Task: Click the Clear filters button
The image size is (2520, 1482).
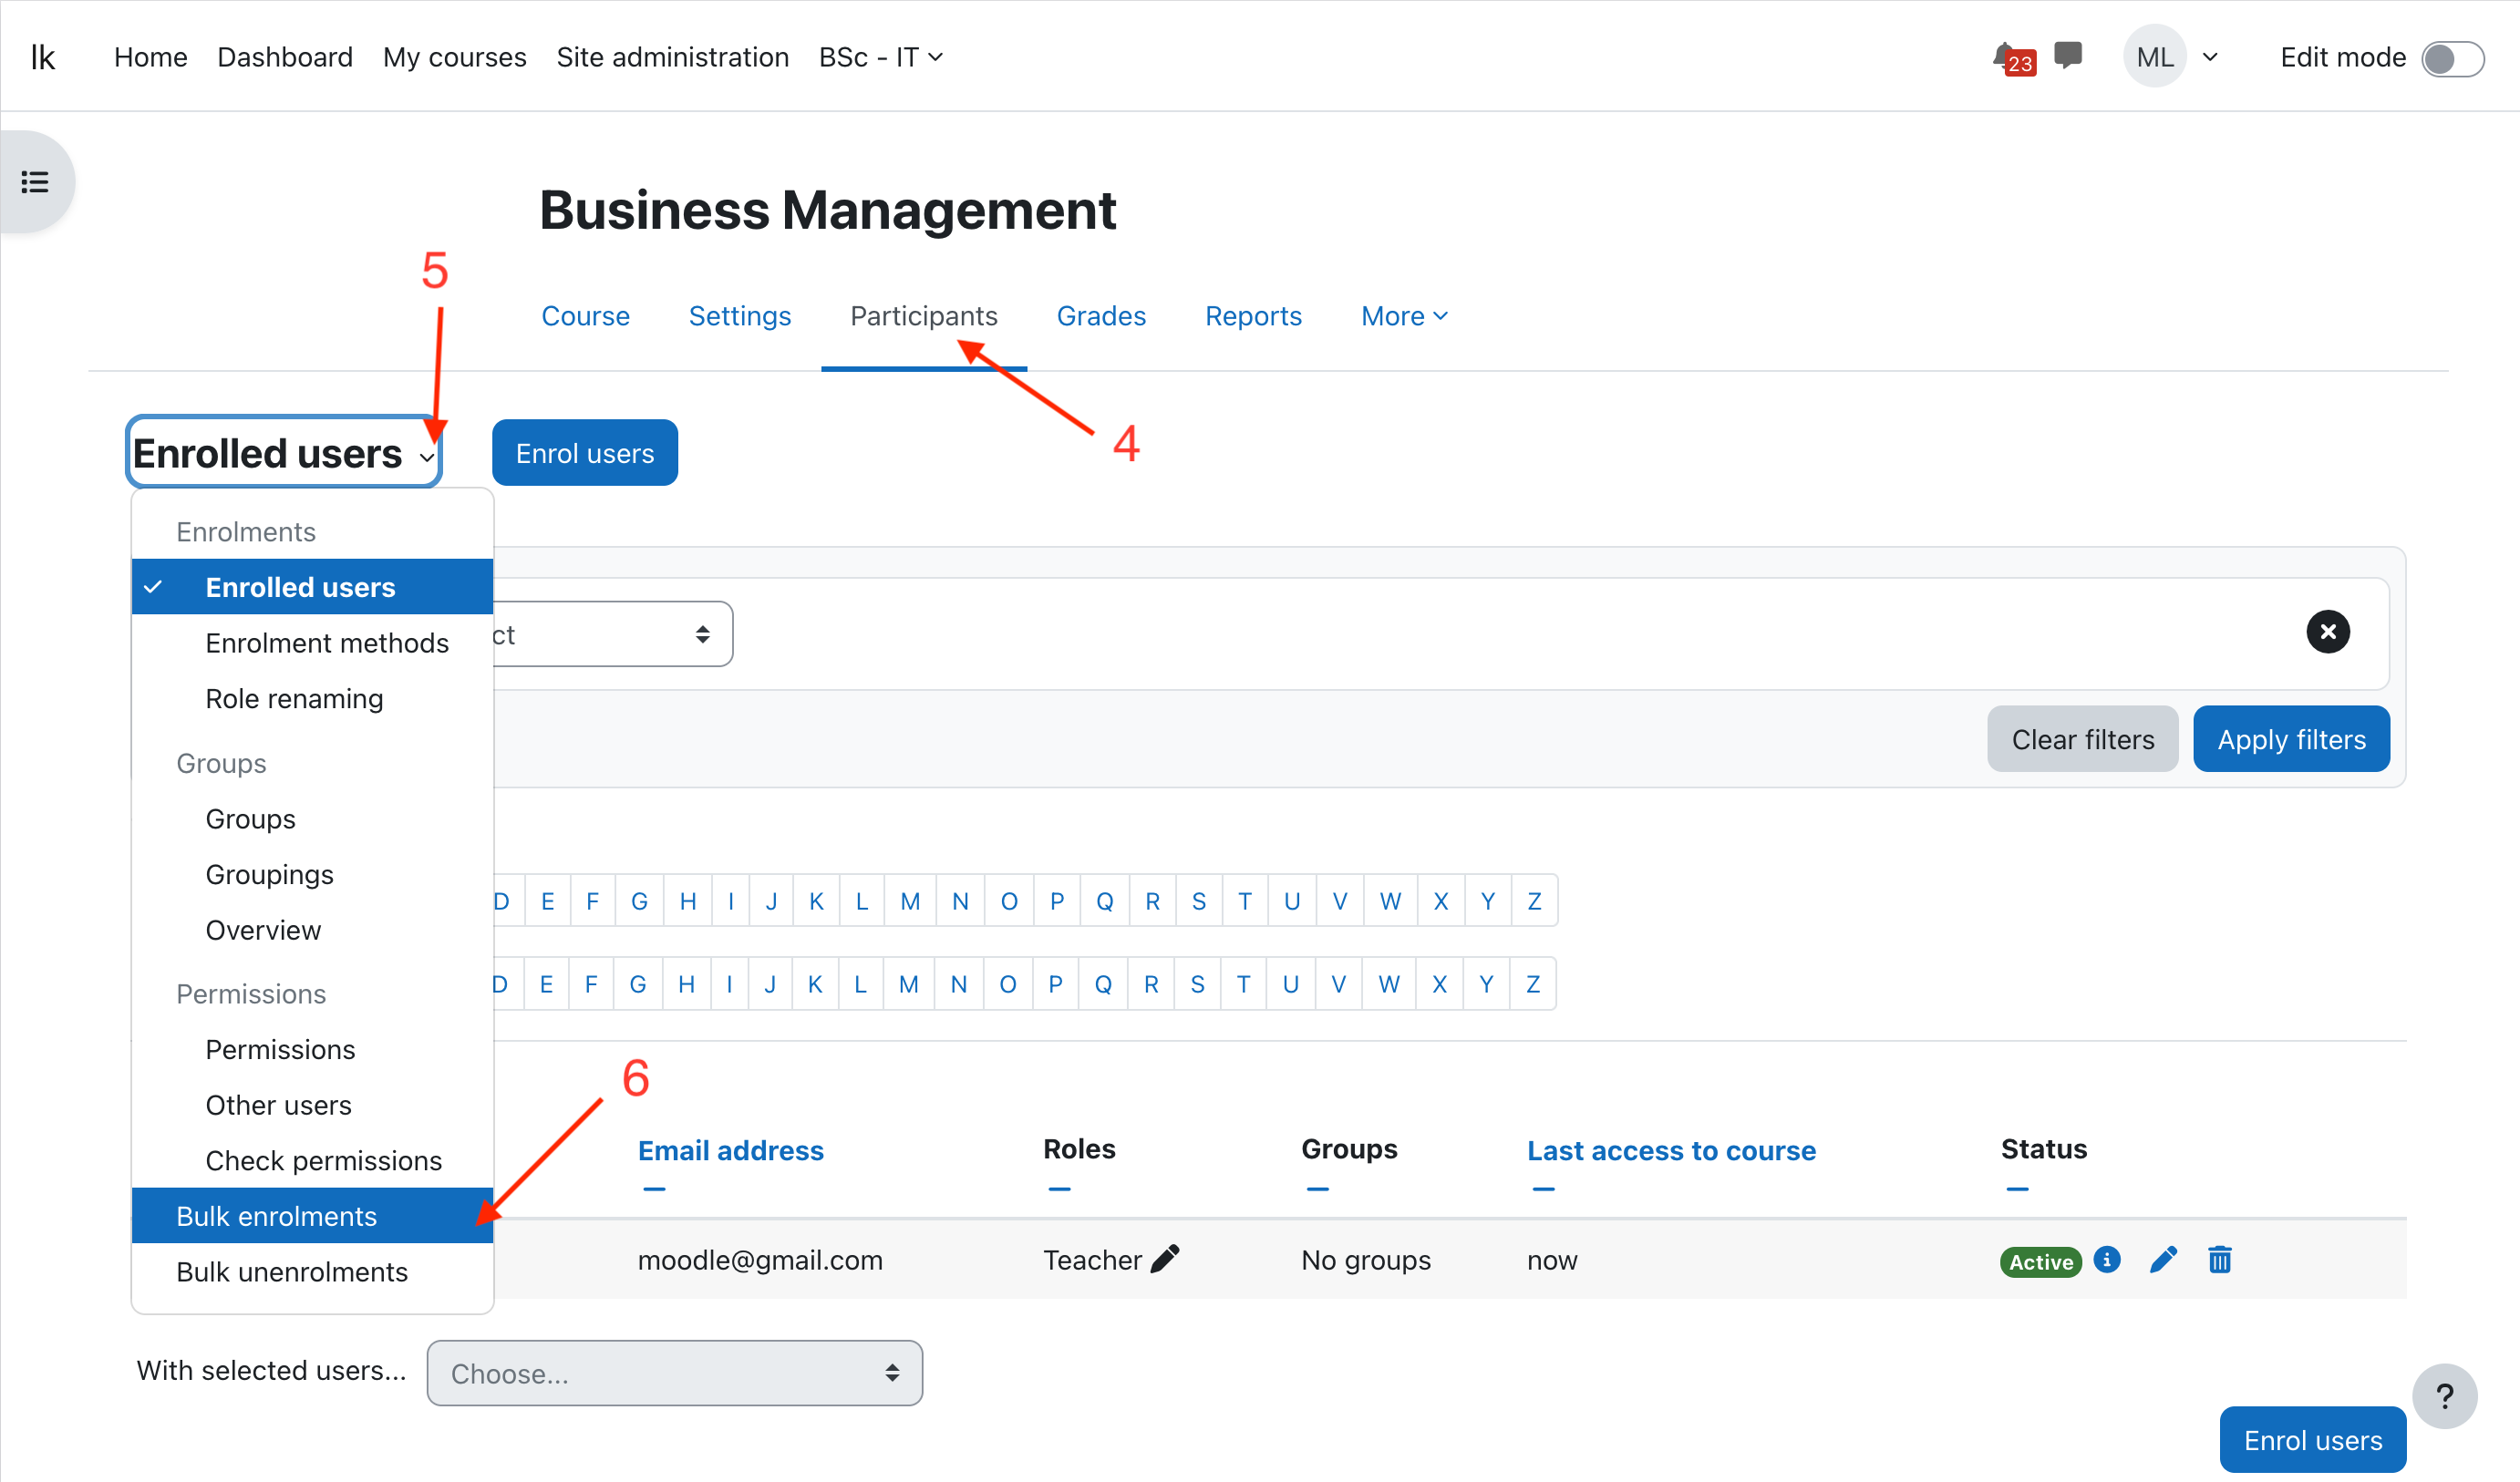Action: [x=2082, y=739]
